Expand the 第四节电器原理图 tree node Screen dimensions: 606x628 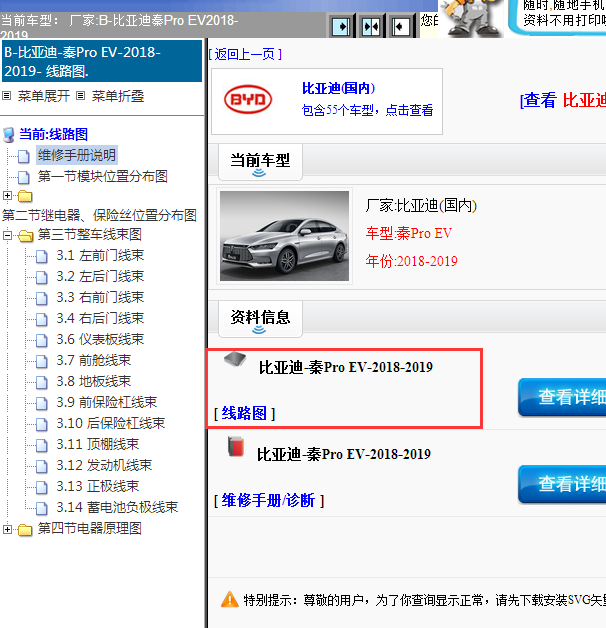pyautogui.click(x=7, y=529)
